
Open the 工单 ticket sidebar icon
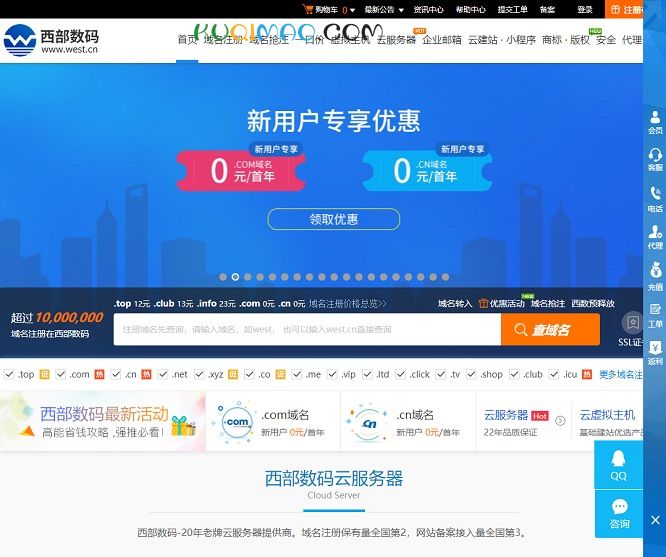pos(655,316)
